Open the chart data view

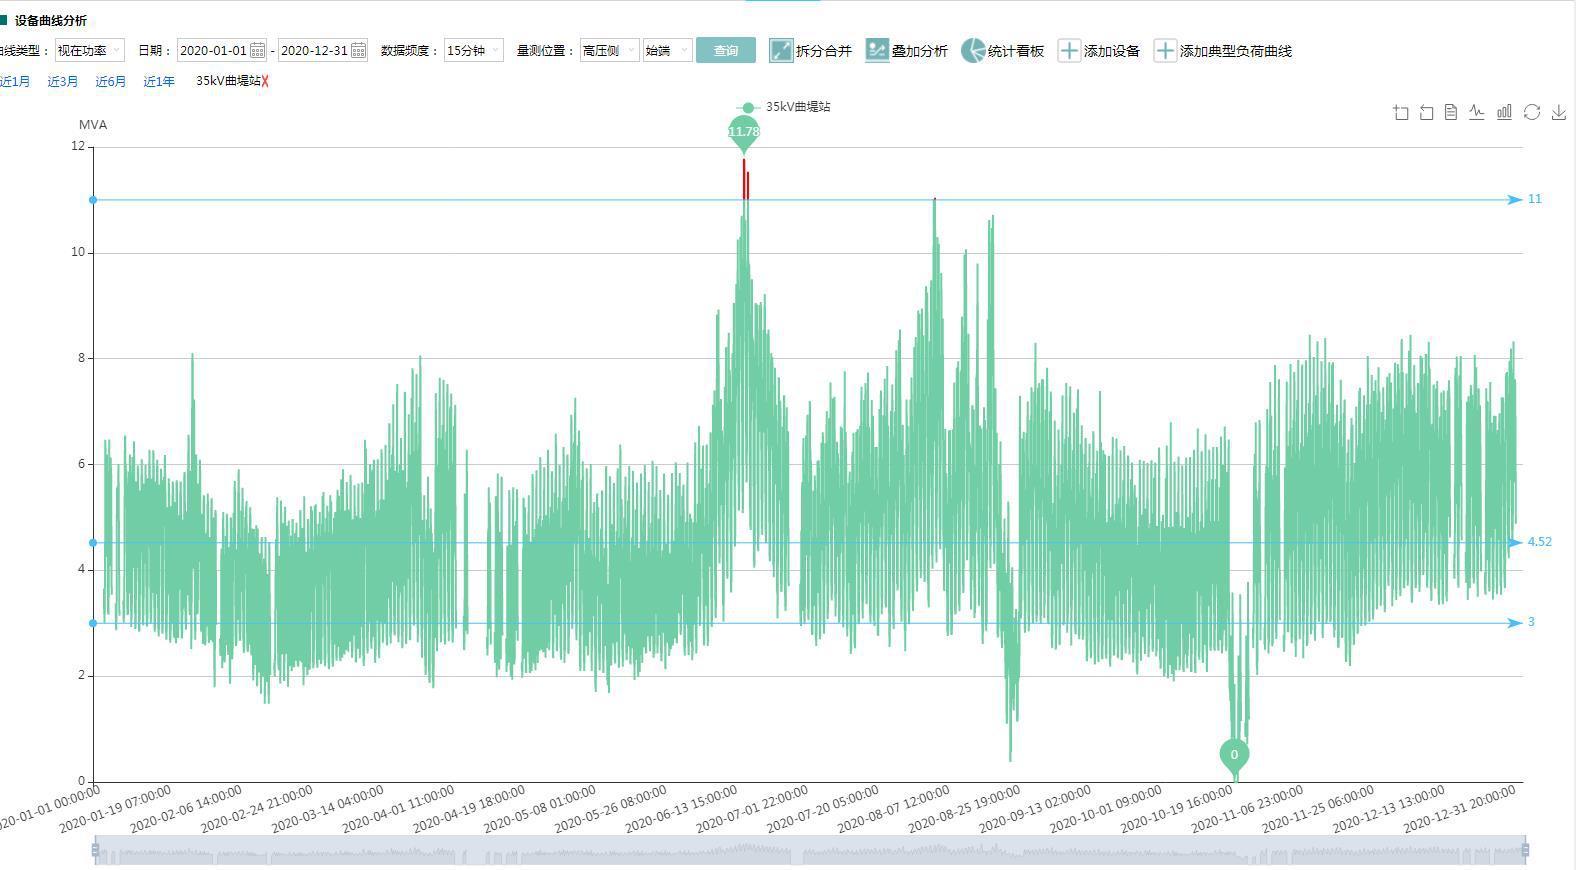click(1451, 113)
